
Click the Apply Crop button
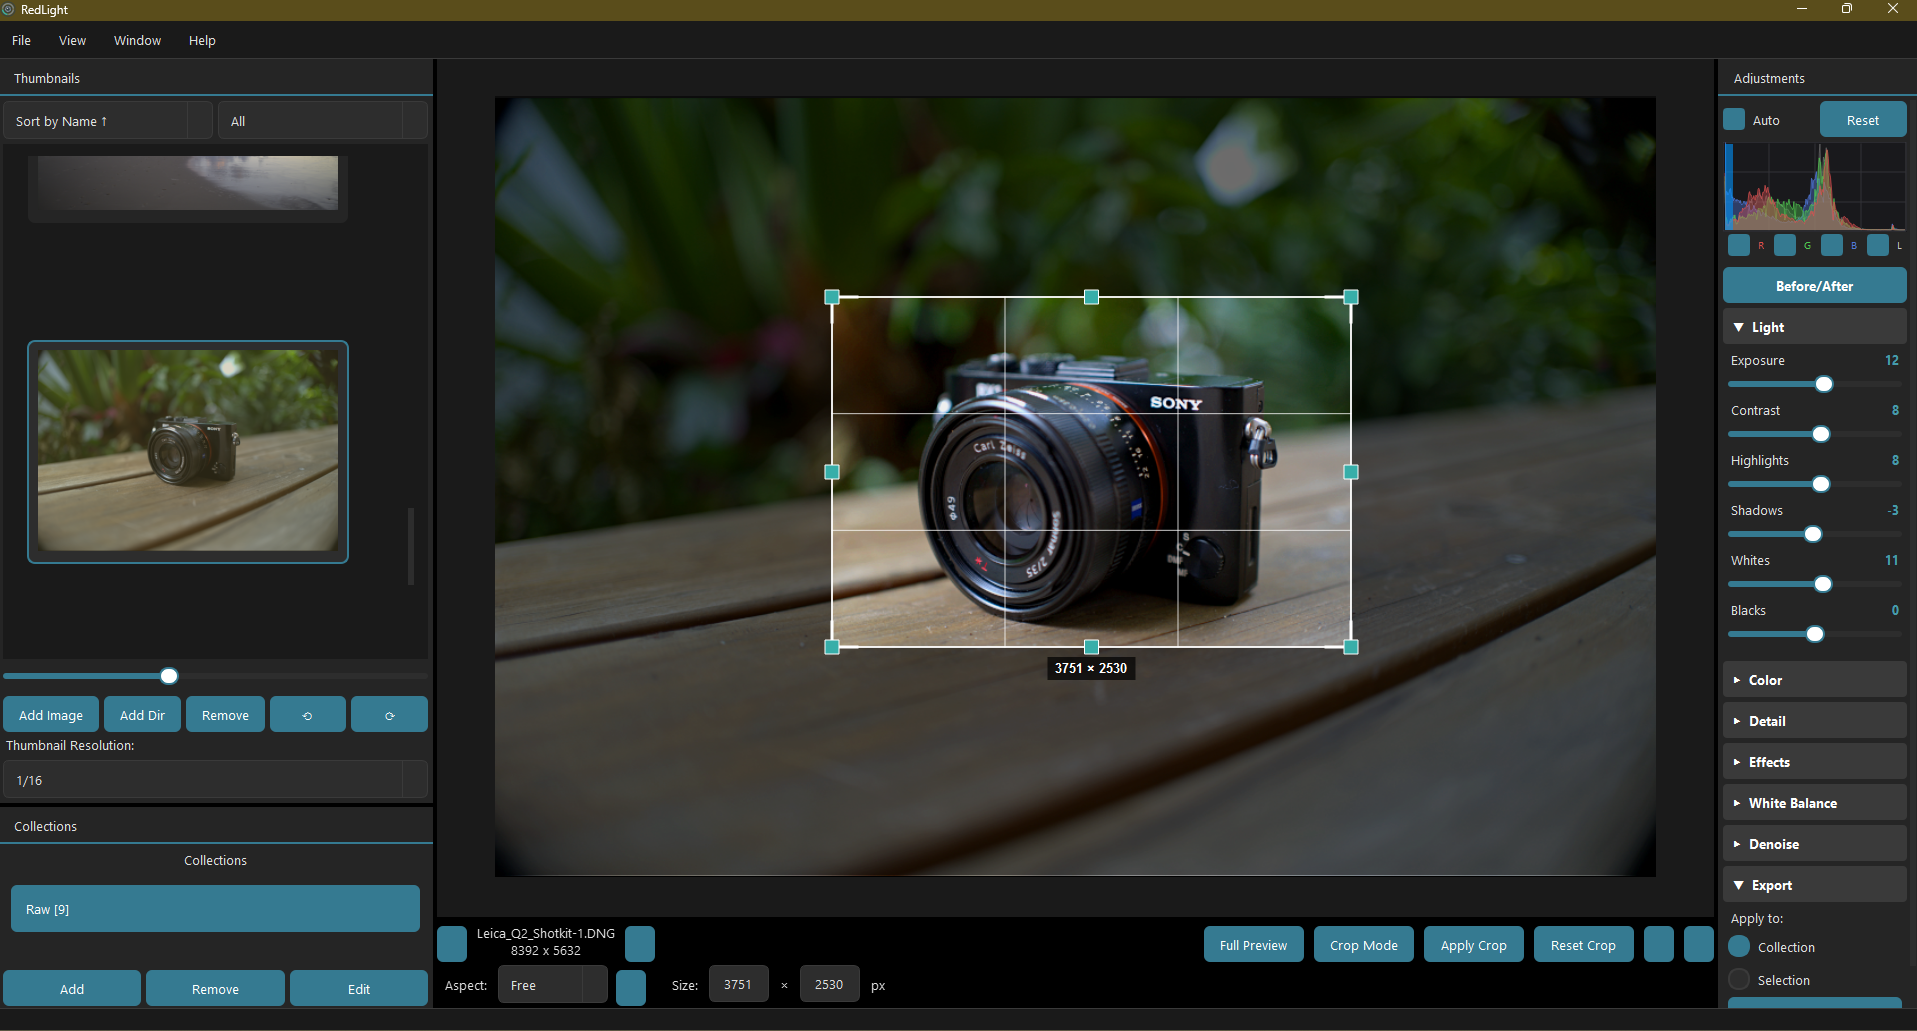1473,945
